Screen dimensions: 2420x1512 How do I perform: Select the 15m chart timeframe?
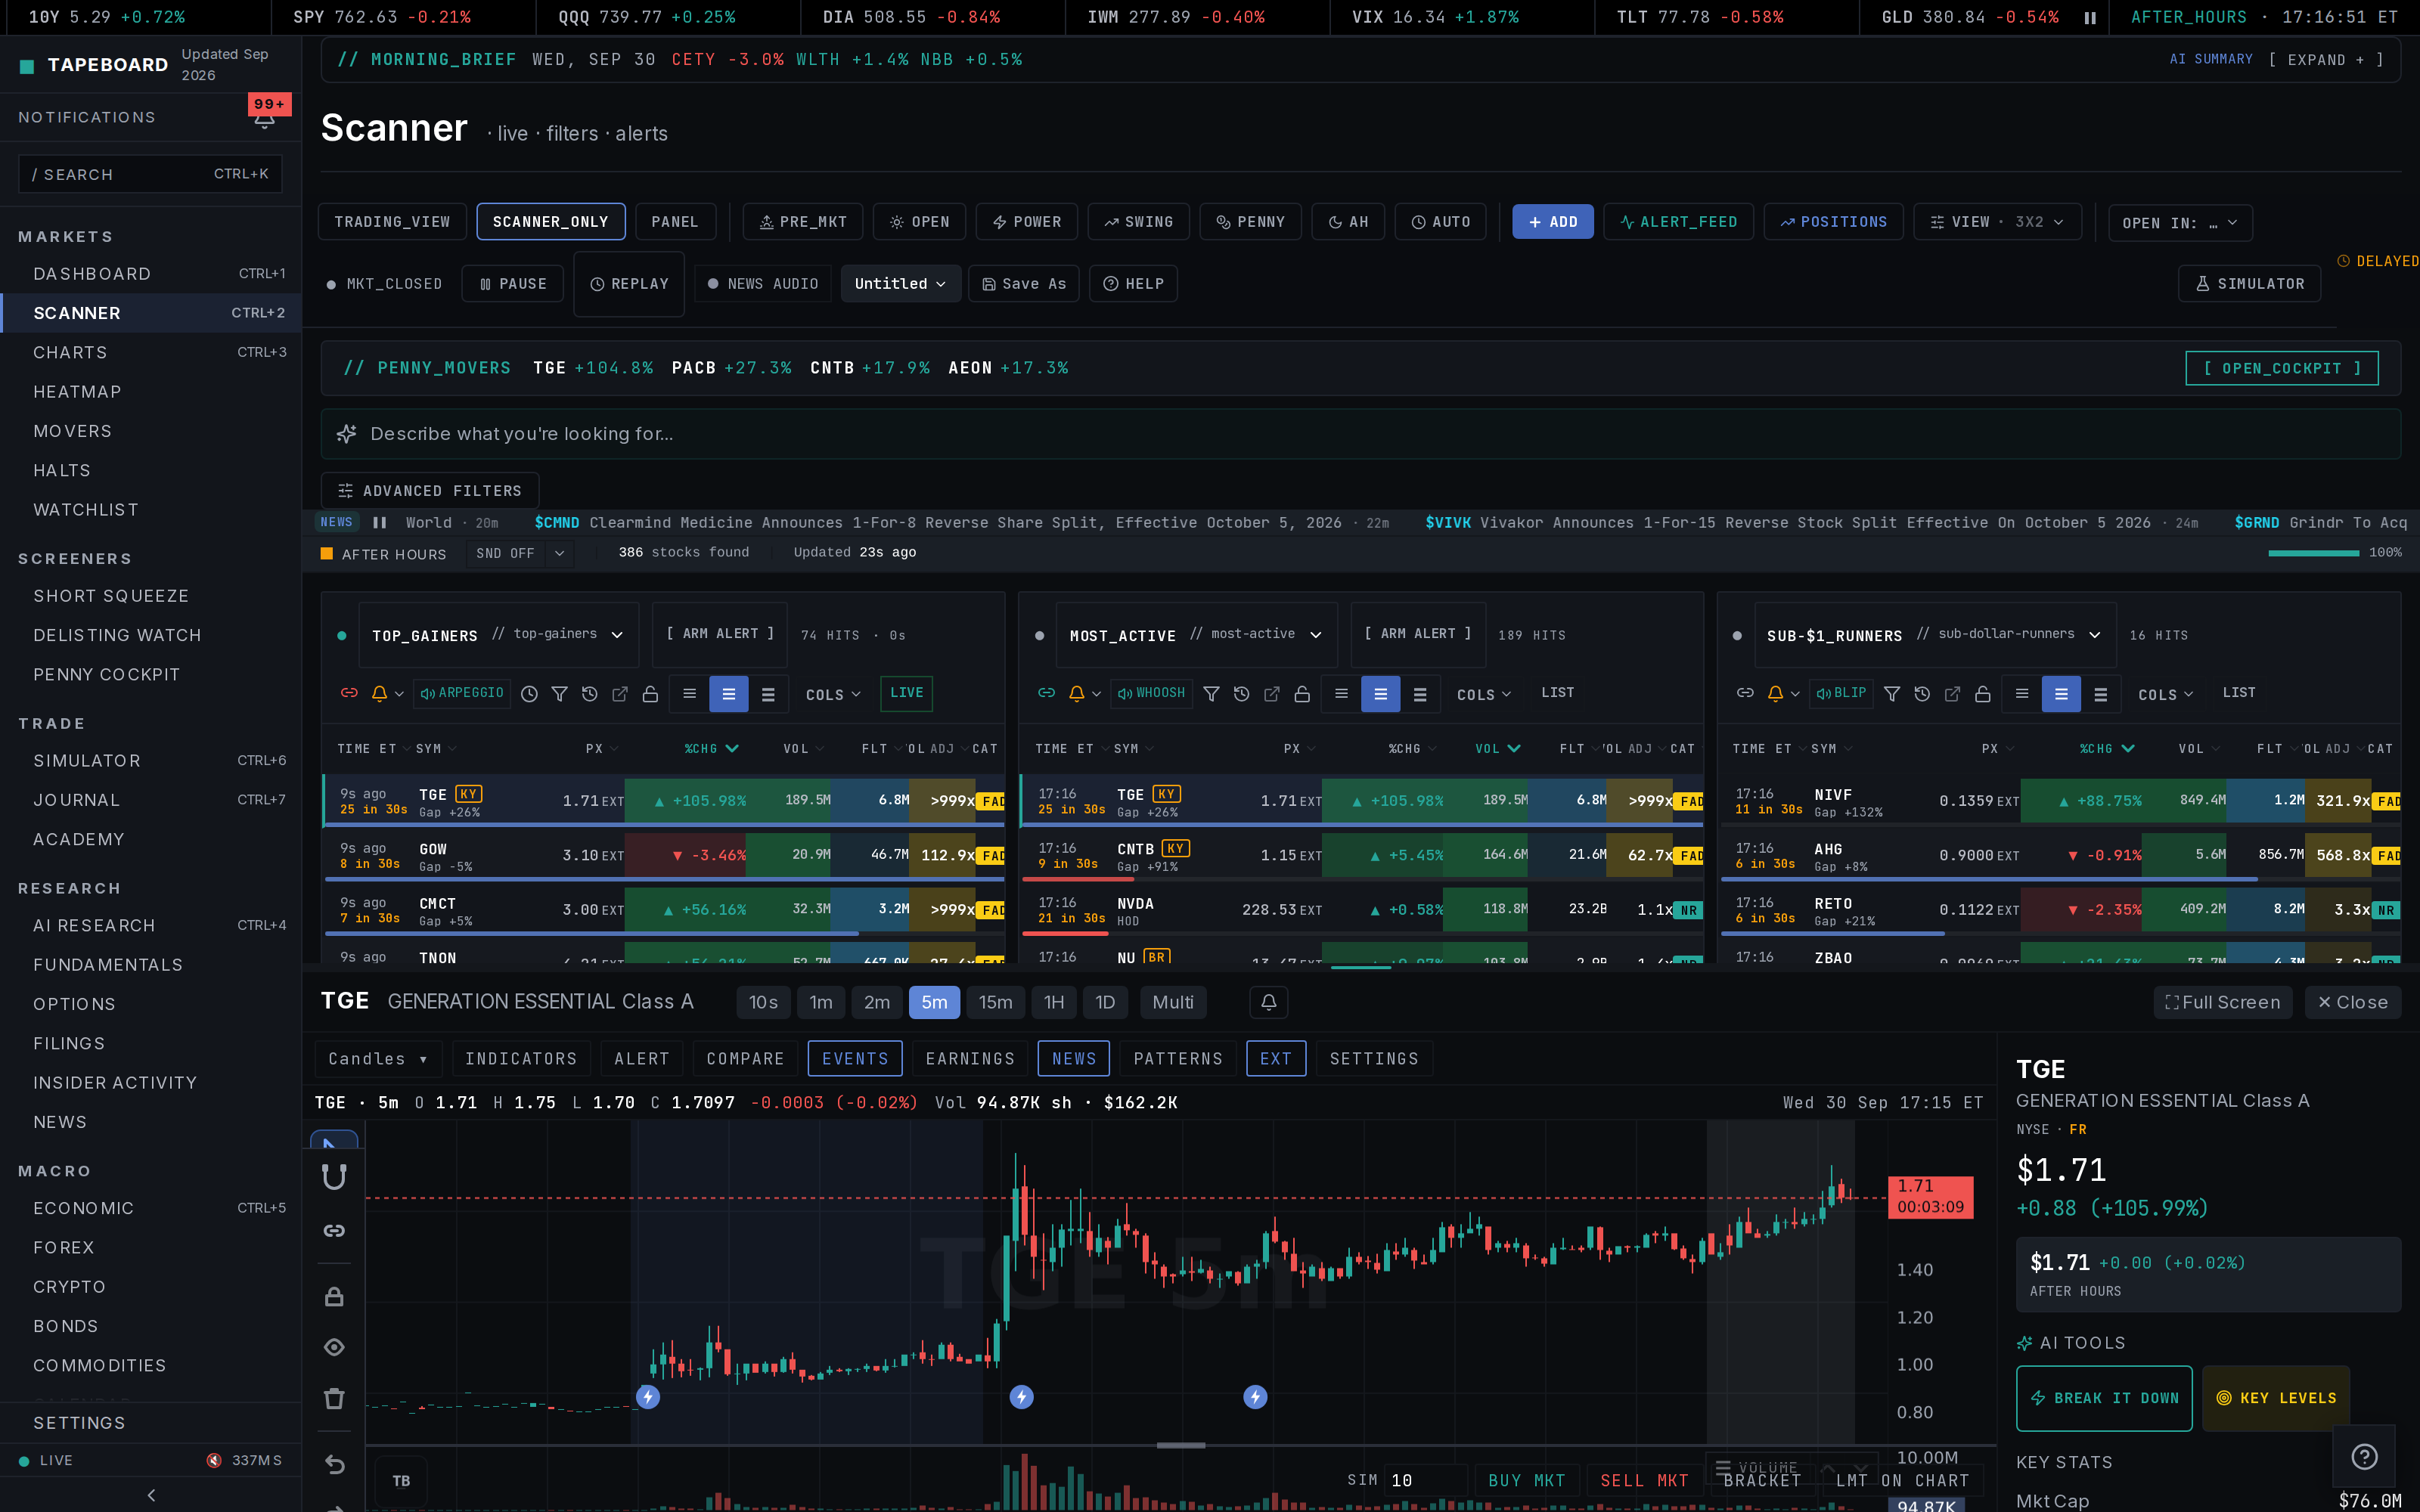[x=995, y=1002]
